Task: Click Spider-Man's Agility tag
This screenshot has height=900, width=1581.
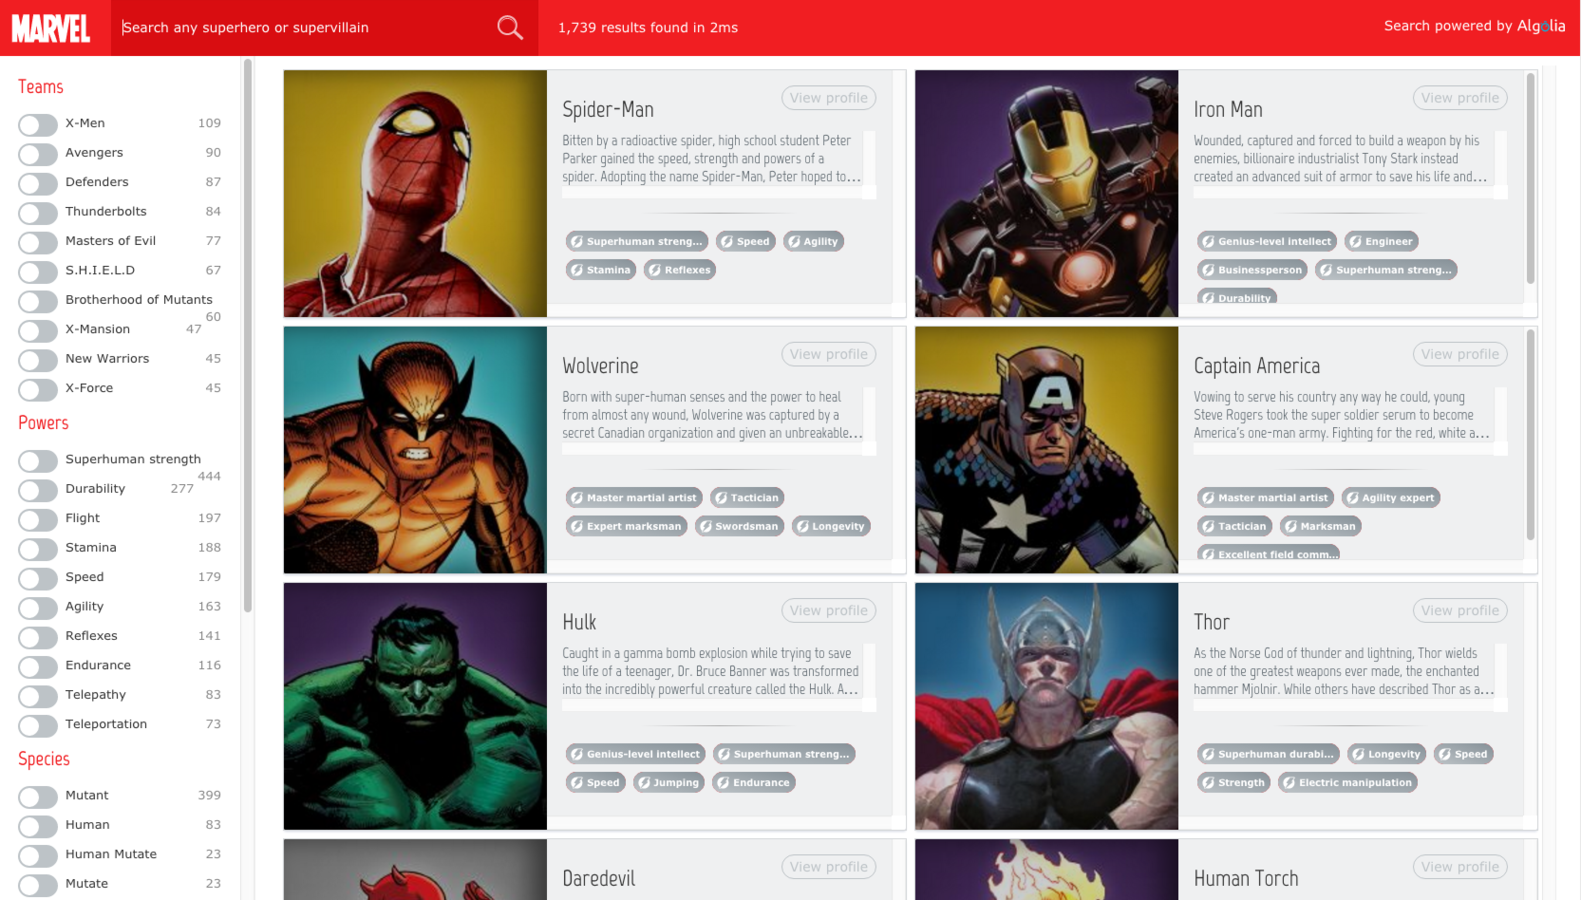Action: (x=814, y=241)
